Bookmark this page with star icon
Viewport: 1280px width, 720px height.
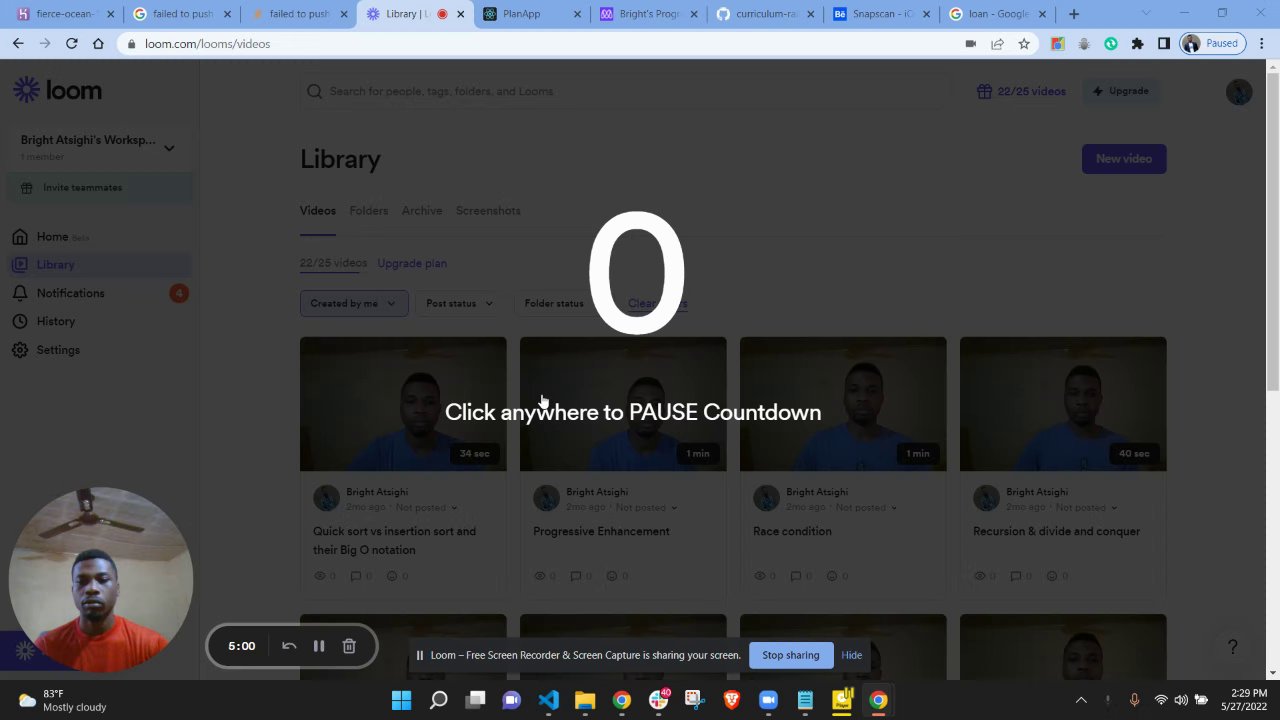coord(1024,44)
